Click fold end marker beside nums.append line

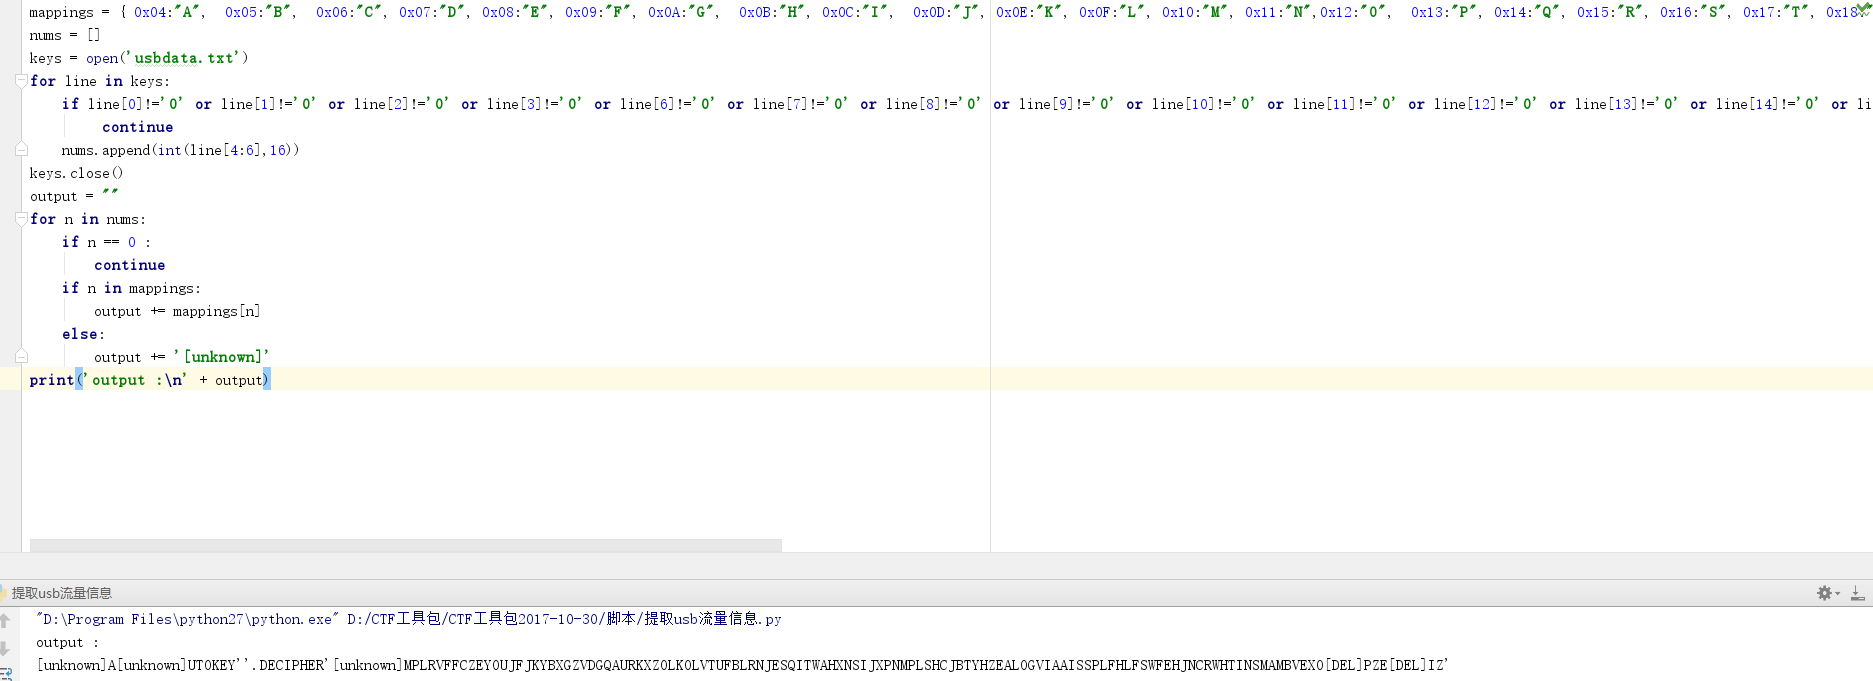[21, 150]
